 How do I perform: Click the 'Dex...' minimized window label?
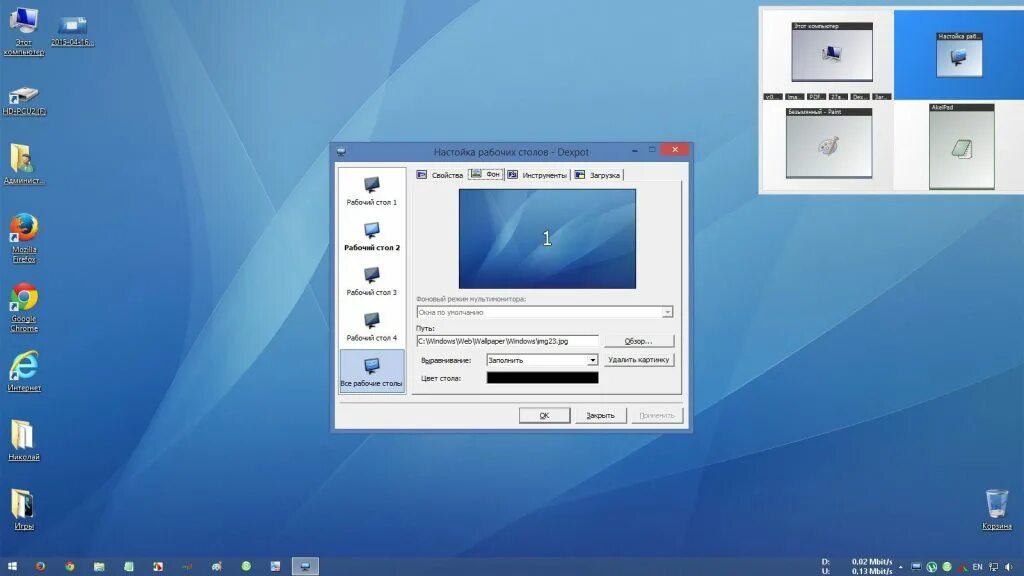(860, 97)
